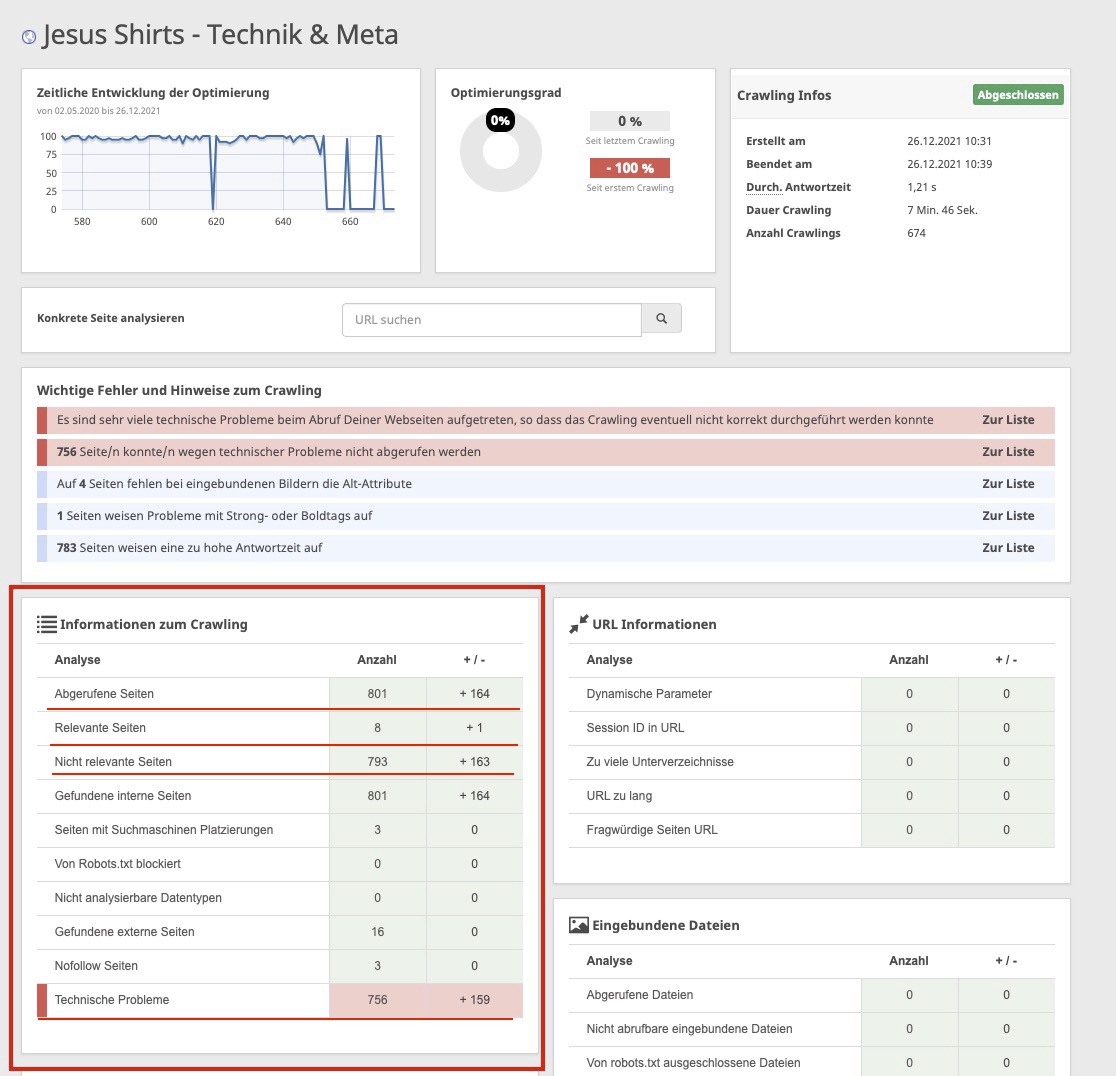Click the arrows icon beside URL Informationen
1116x1076 pixels.
[x=578, y=624]
